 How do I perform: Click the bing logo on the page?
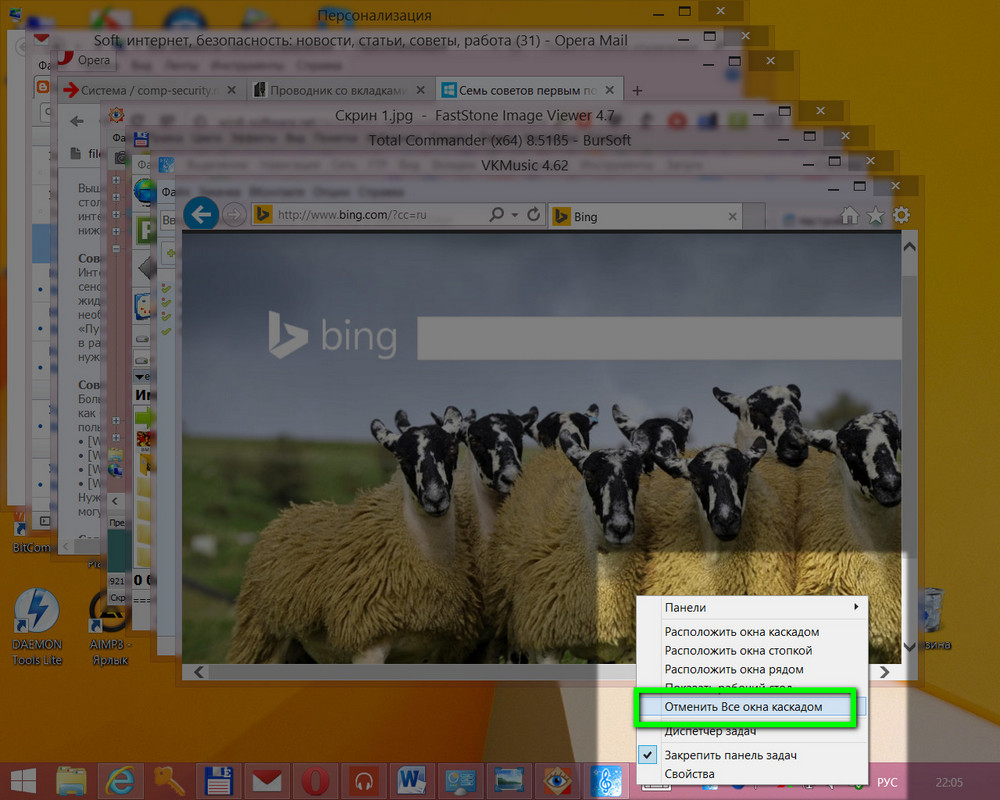[x=332, y=334]
